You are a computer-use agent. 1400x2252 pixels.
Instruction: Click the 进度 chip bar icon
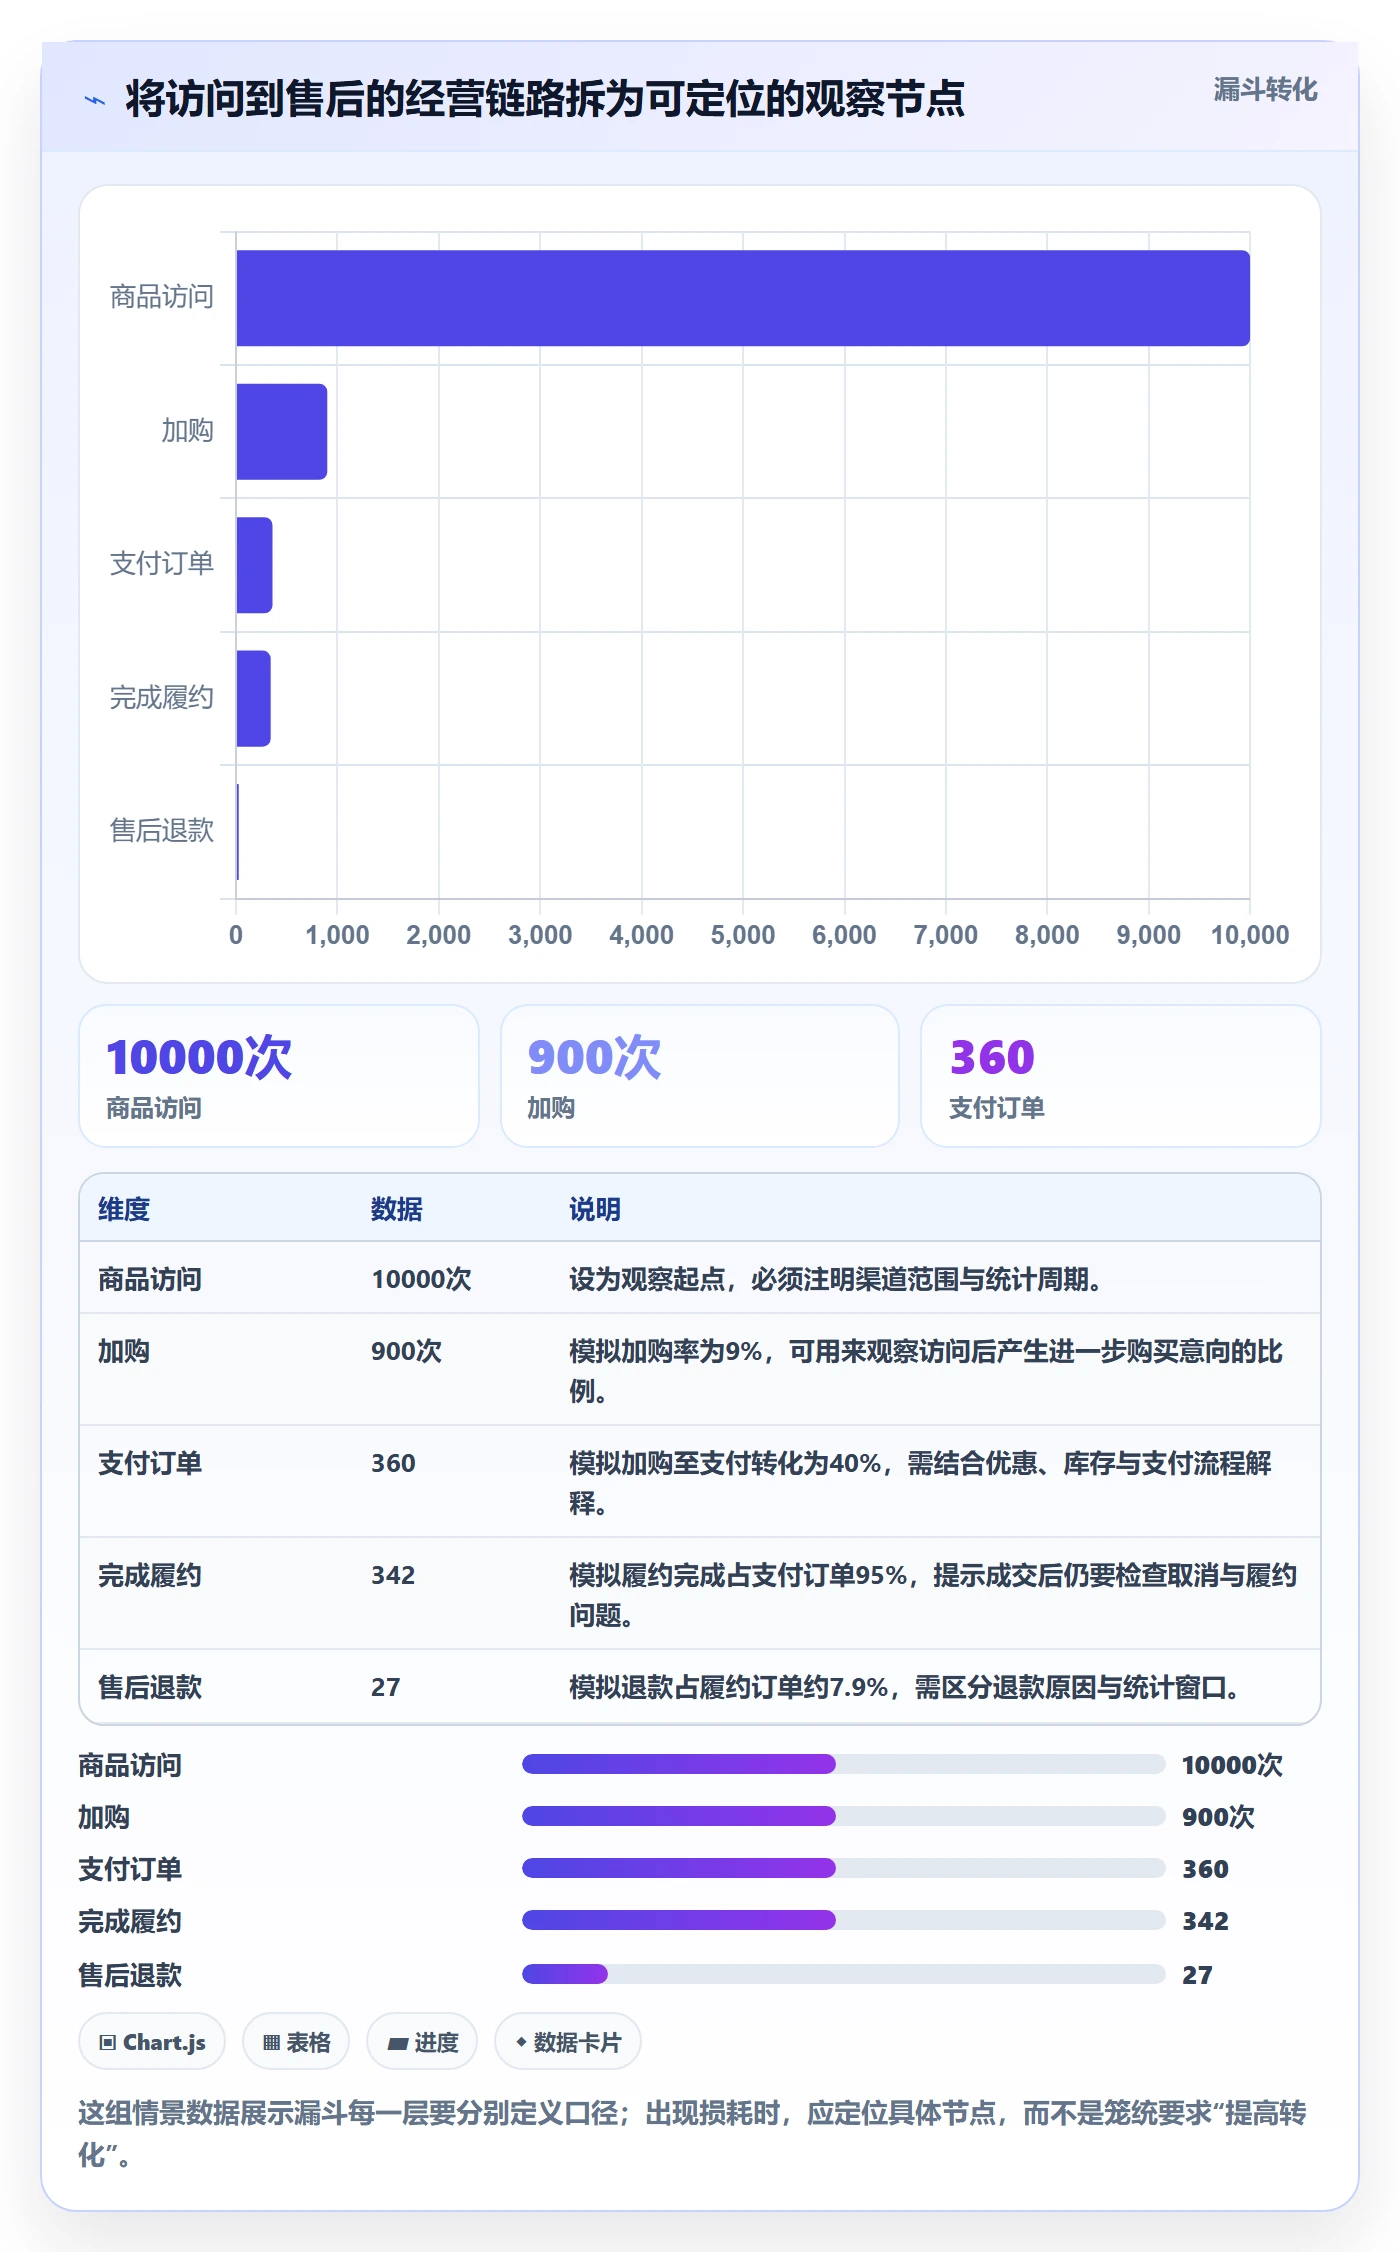[398, 2044]
